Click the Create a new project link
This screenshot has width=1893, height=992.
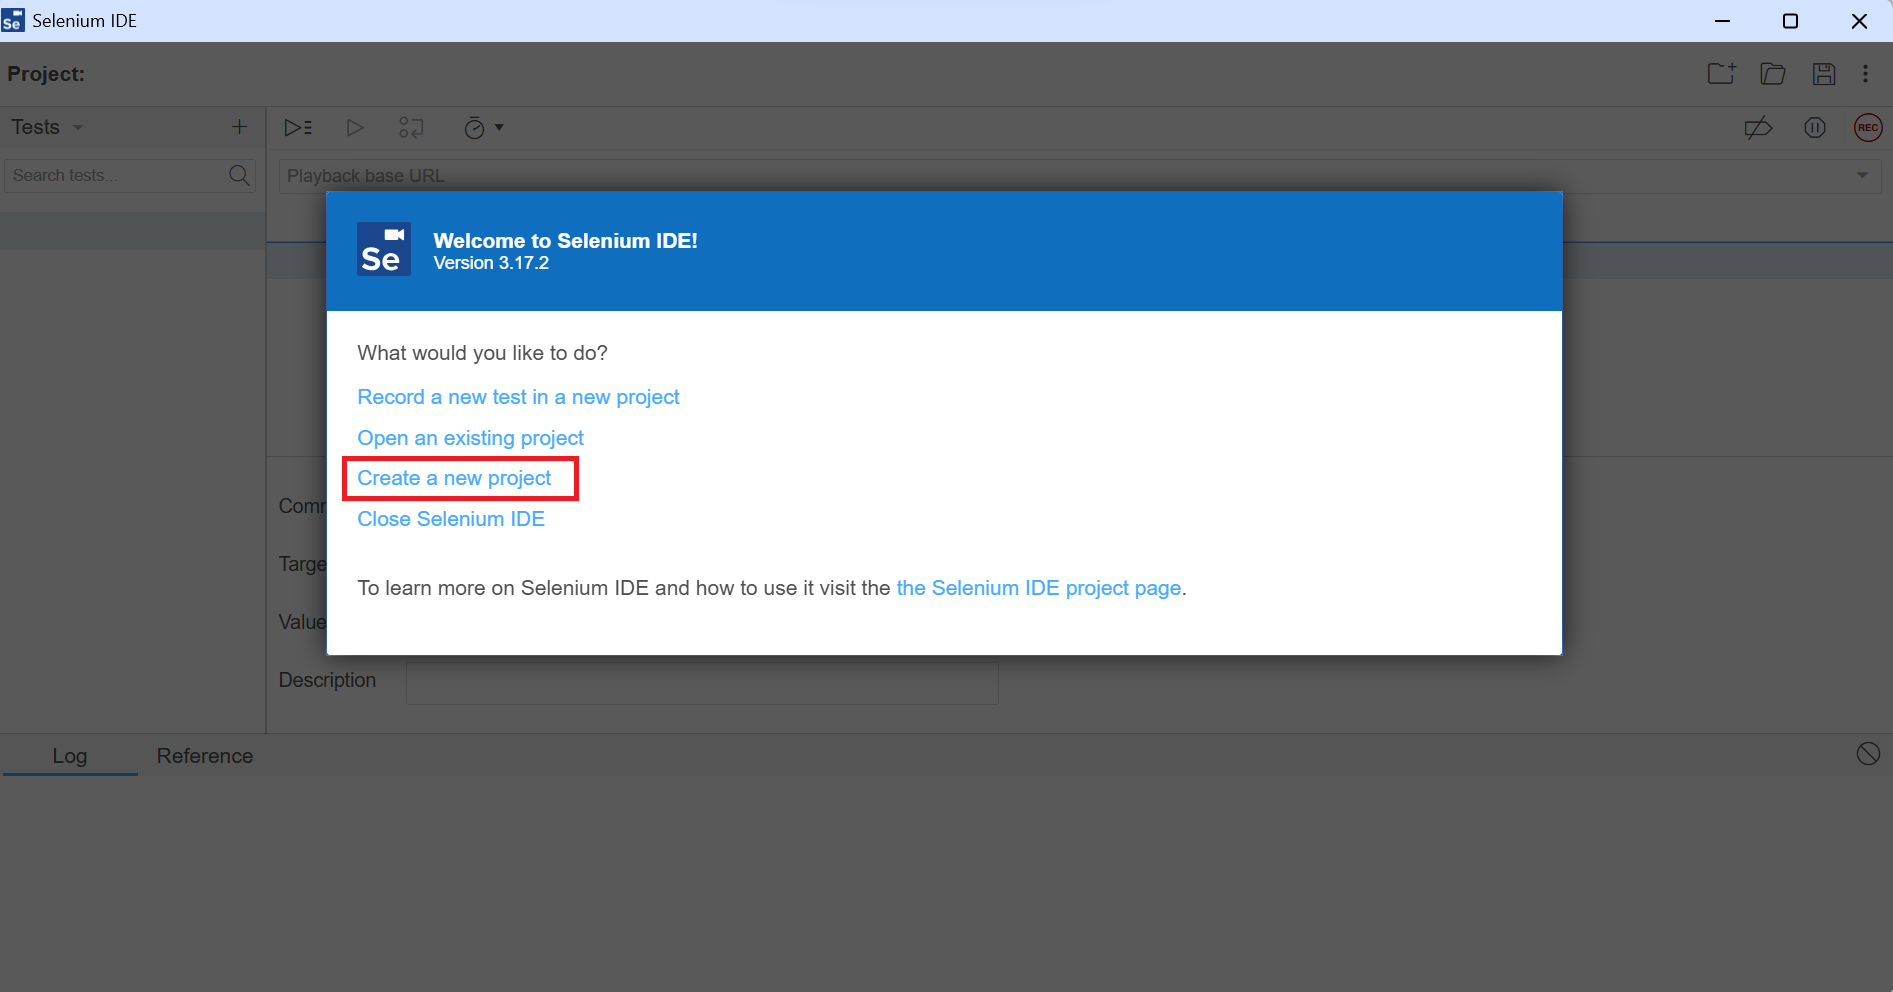(454, 478)
